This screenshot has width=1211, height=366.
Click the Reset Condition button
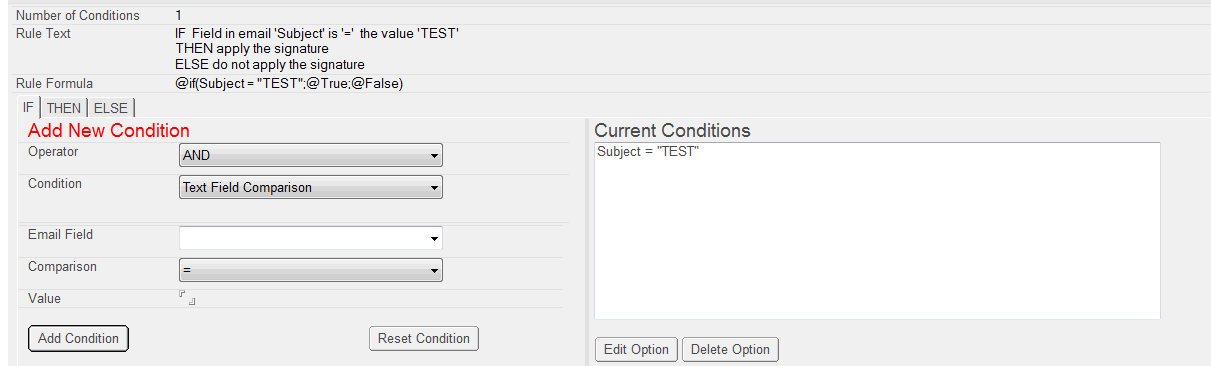pos(424,339)
